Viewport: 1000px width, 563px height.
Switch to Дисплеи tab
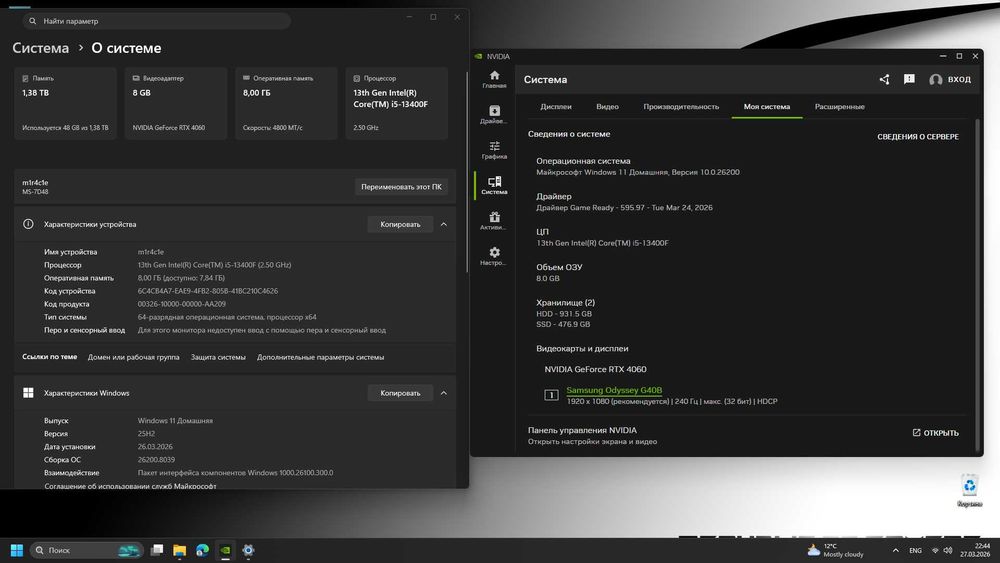pyautogui.click(x=555, y=106)
